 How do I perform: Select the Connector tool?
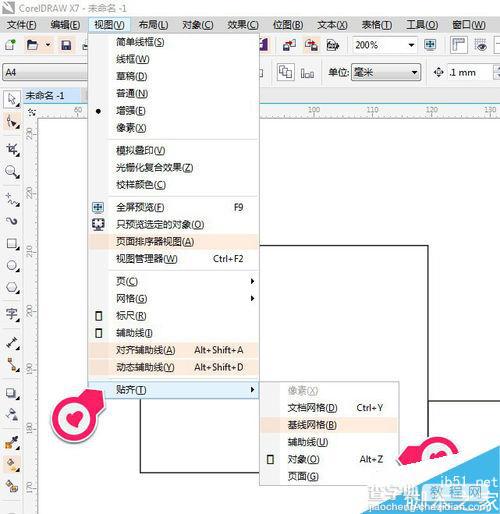(x=12, y=364)
